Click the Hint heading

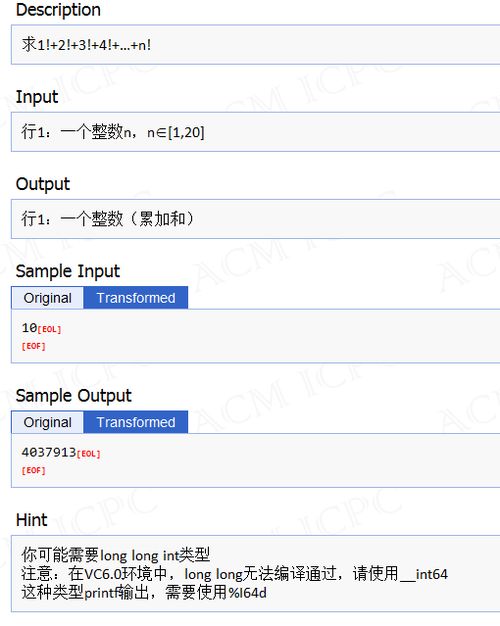[32, 520]
